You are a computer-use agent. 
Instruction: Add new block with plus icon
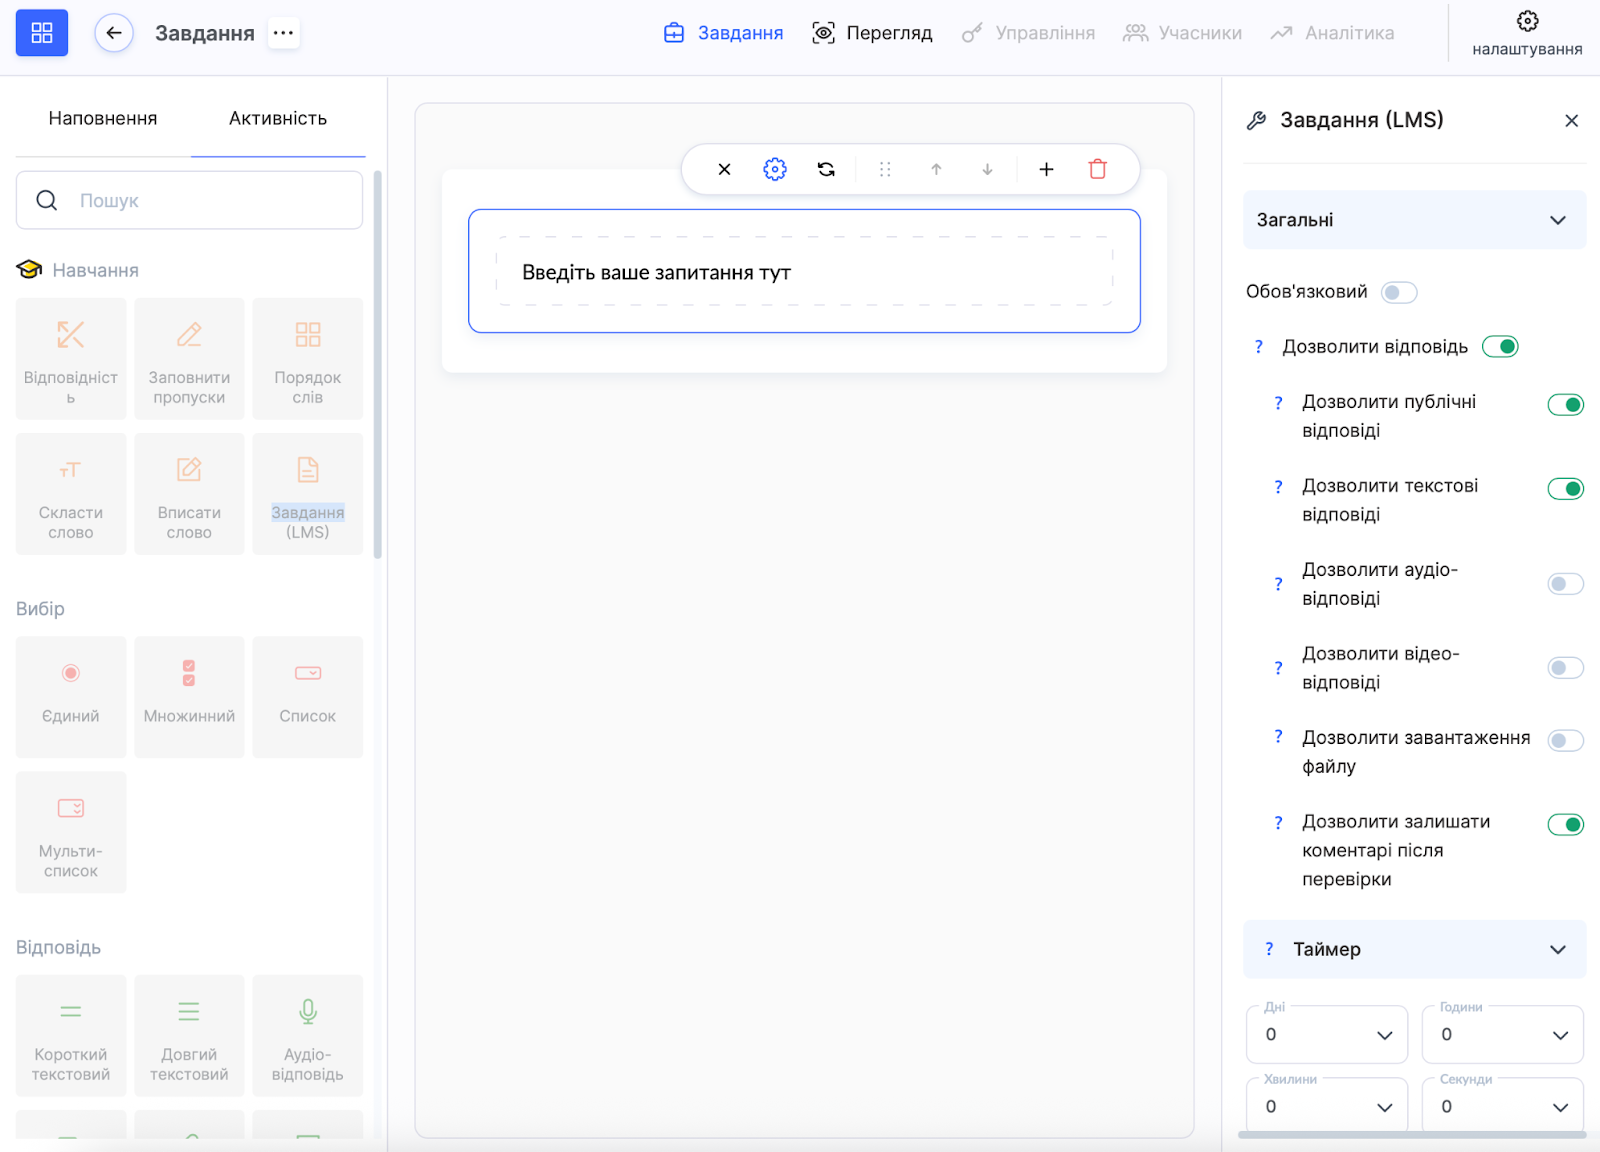[x=1046, y=169]
